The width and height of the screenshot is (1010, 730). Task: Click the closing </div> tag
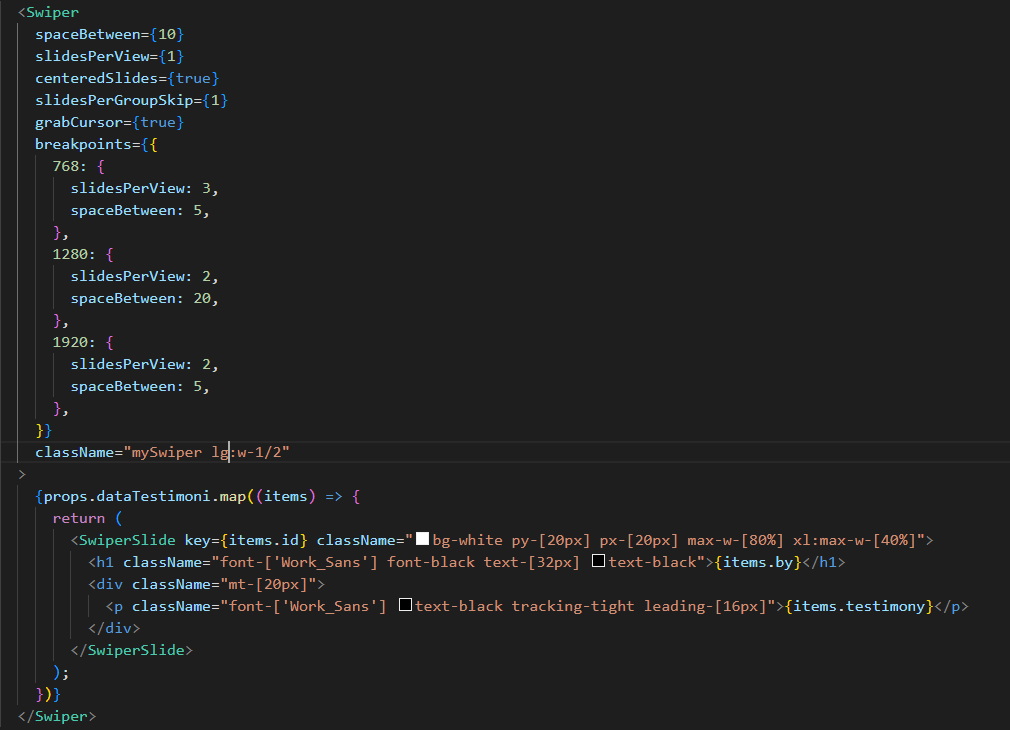click(114, 628)
